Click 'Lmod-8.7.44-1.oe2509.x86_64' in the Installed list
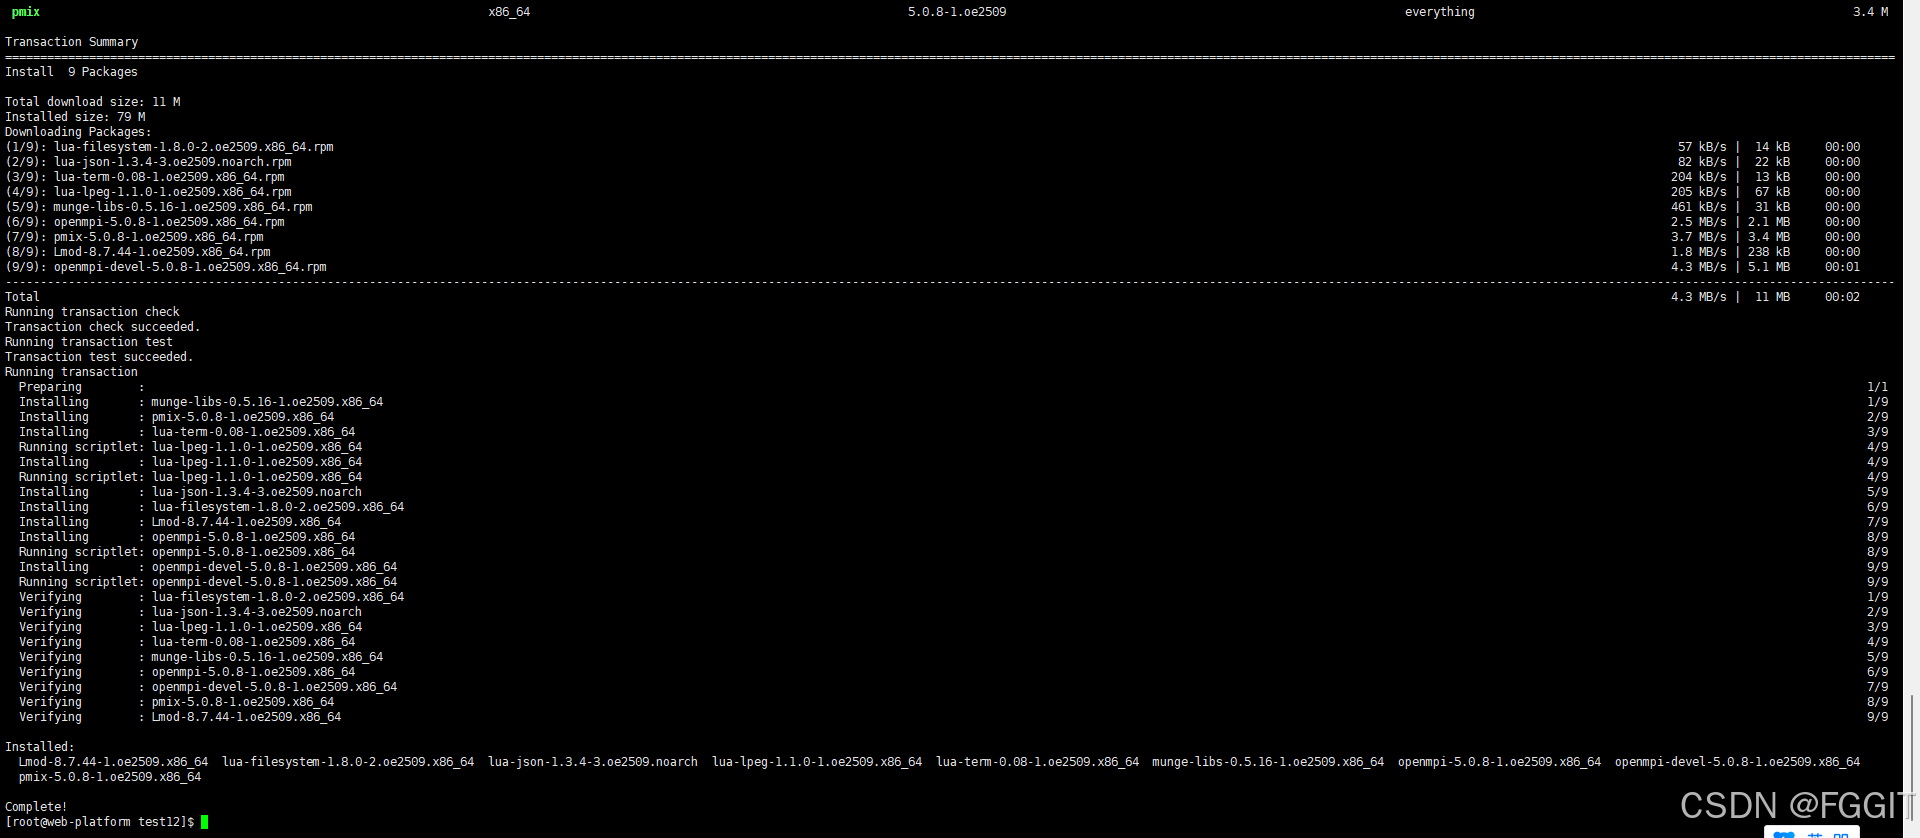Screen dimensions: 1920x838 click(113, 762)
